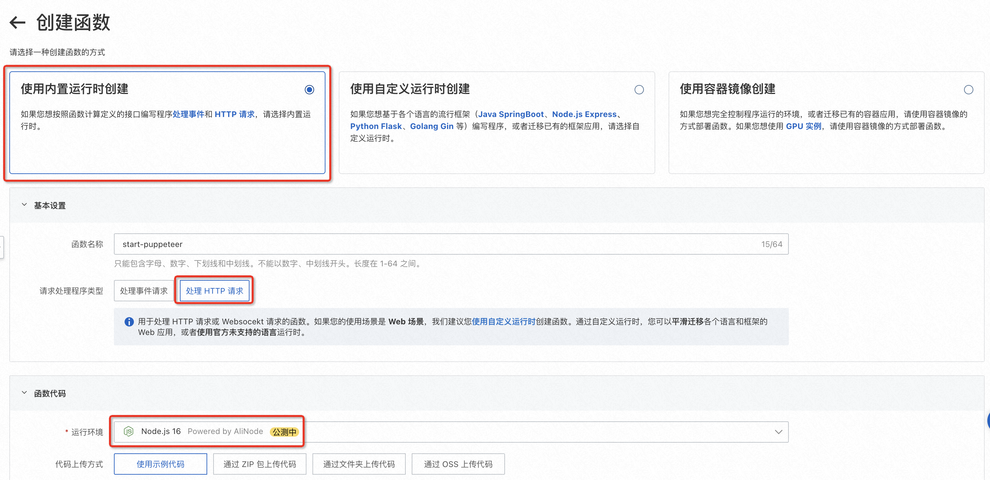
Task: Open the 处理事件 link in first card
Action: (x=188, y=114)
